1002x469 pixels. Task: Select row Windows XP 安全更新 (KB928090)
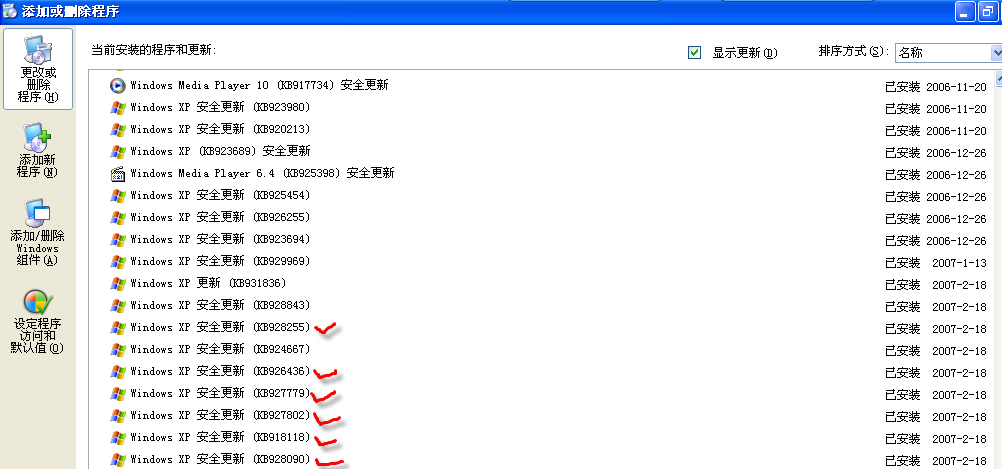(548, 459)
